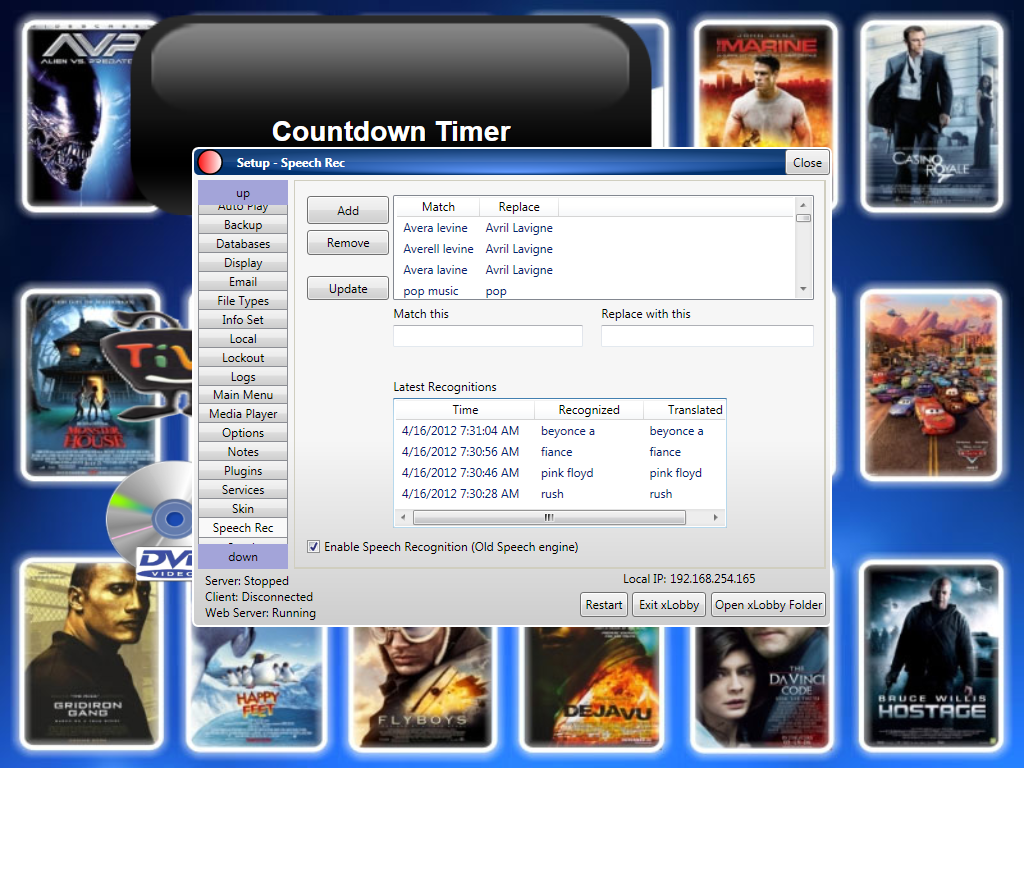Open the Skin setup section
The image size is (1024, 873).
(x=243, y=508)
